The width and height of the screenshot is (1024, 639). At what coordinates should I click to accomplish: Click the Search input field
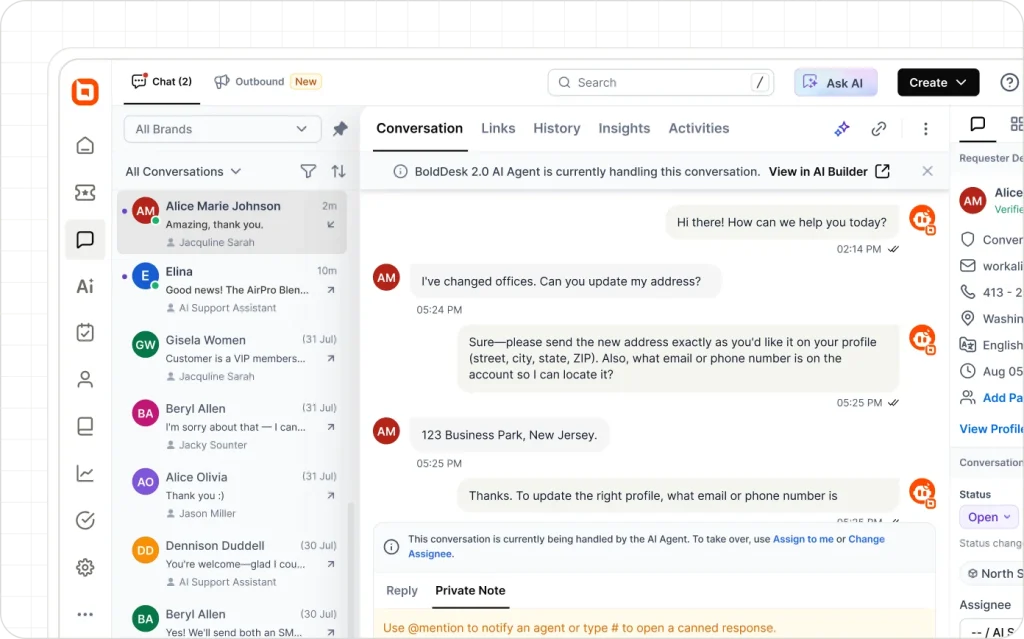pyautogui.click(x=660, y=82)
